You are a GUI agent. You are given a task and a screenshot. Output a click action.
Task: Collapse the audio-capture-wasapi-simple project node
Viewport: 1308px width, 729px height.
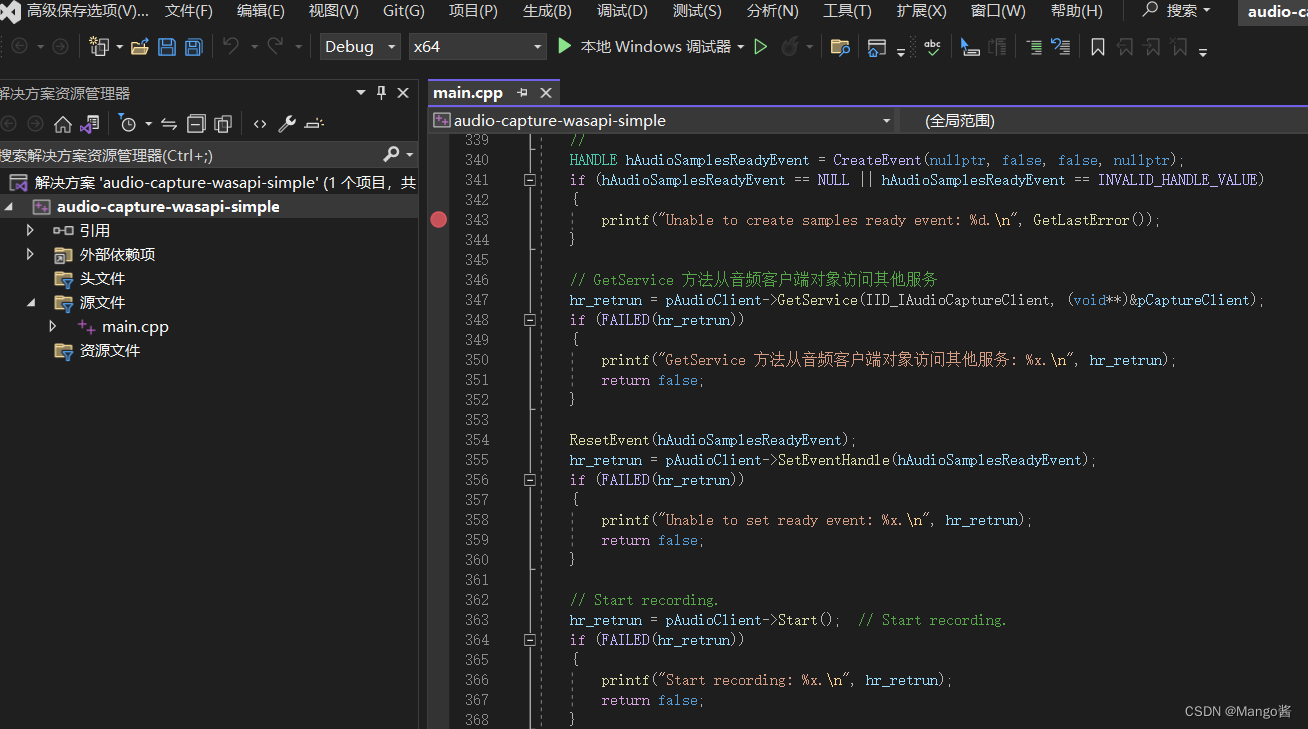click(9, 207)
